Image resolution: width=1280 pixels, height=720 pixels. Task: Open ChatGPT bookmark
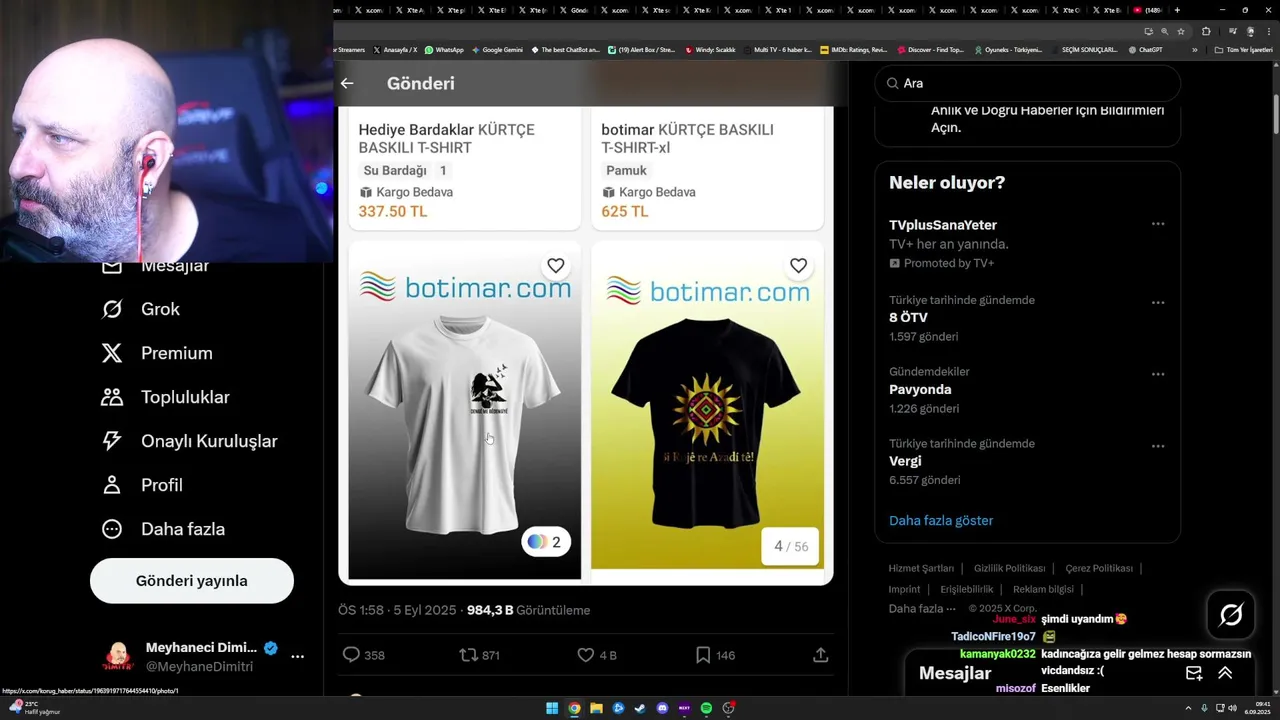1145,50
